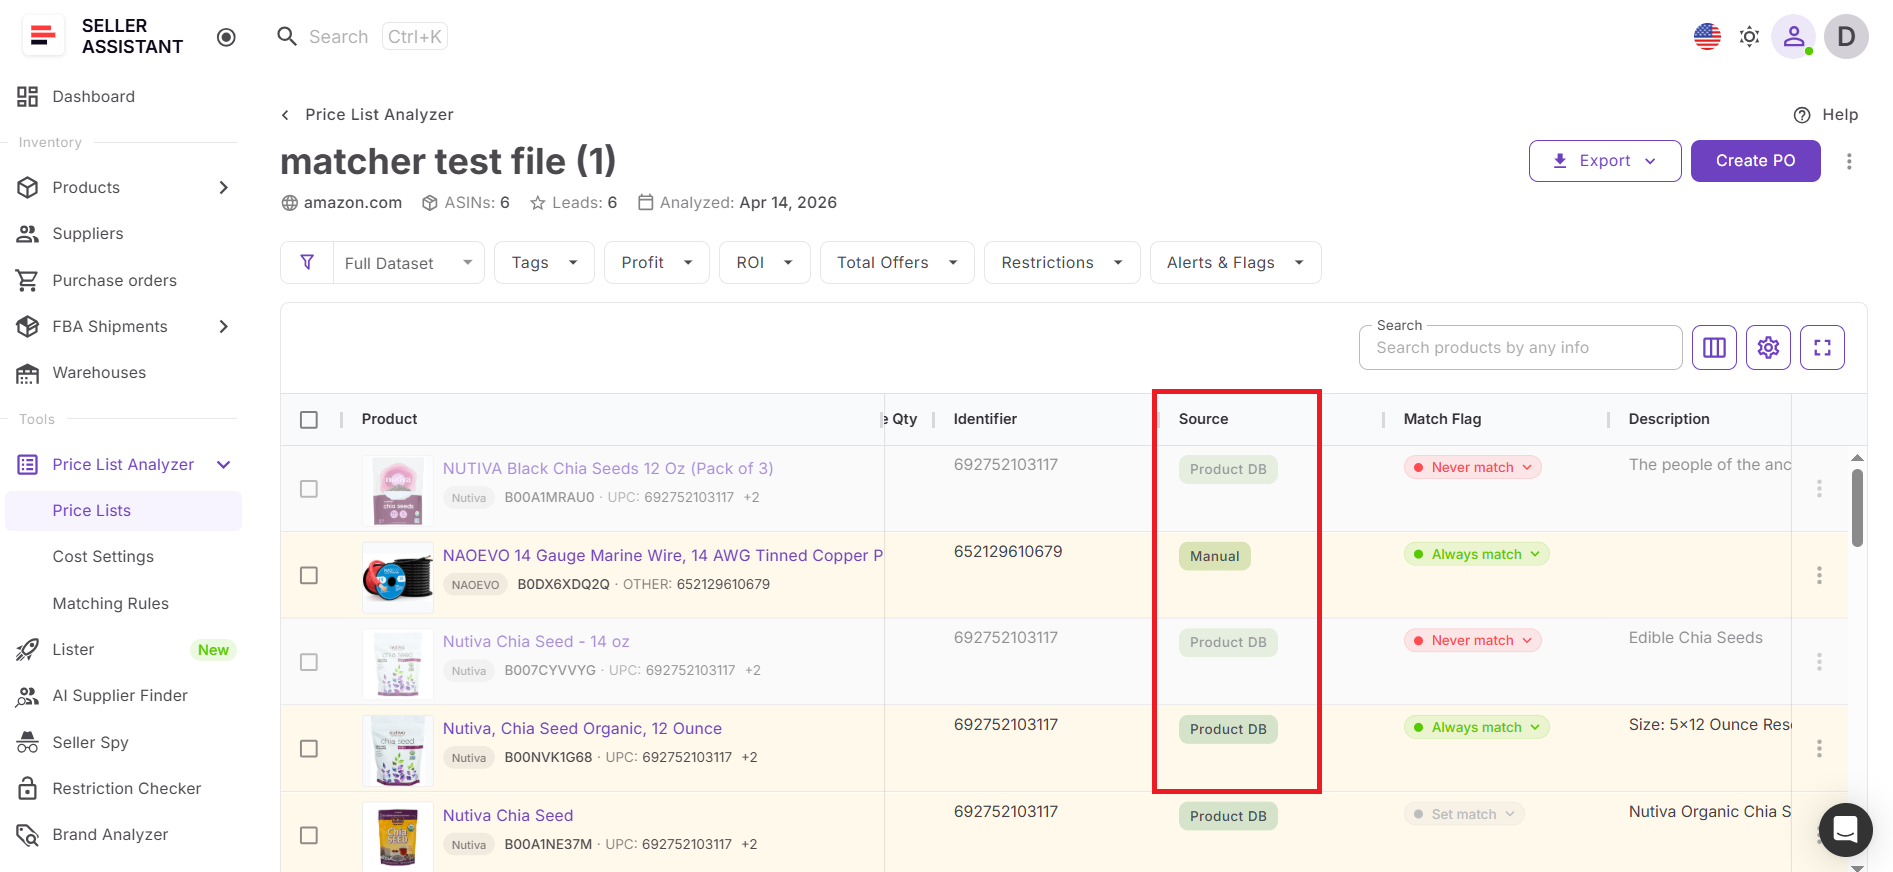Click the Match Flag column header
Screen dimensions: 1893x872
(x=1442, y=420)
